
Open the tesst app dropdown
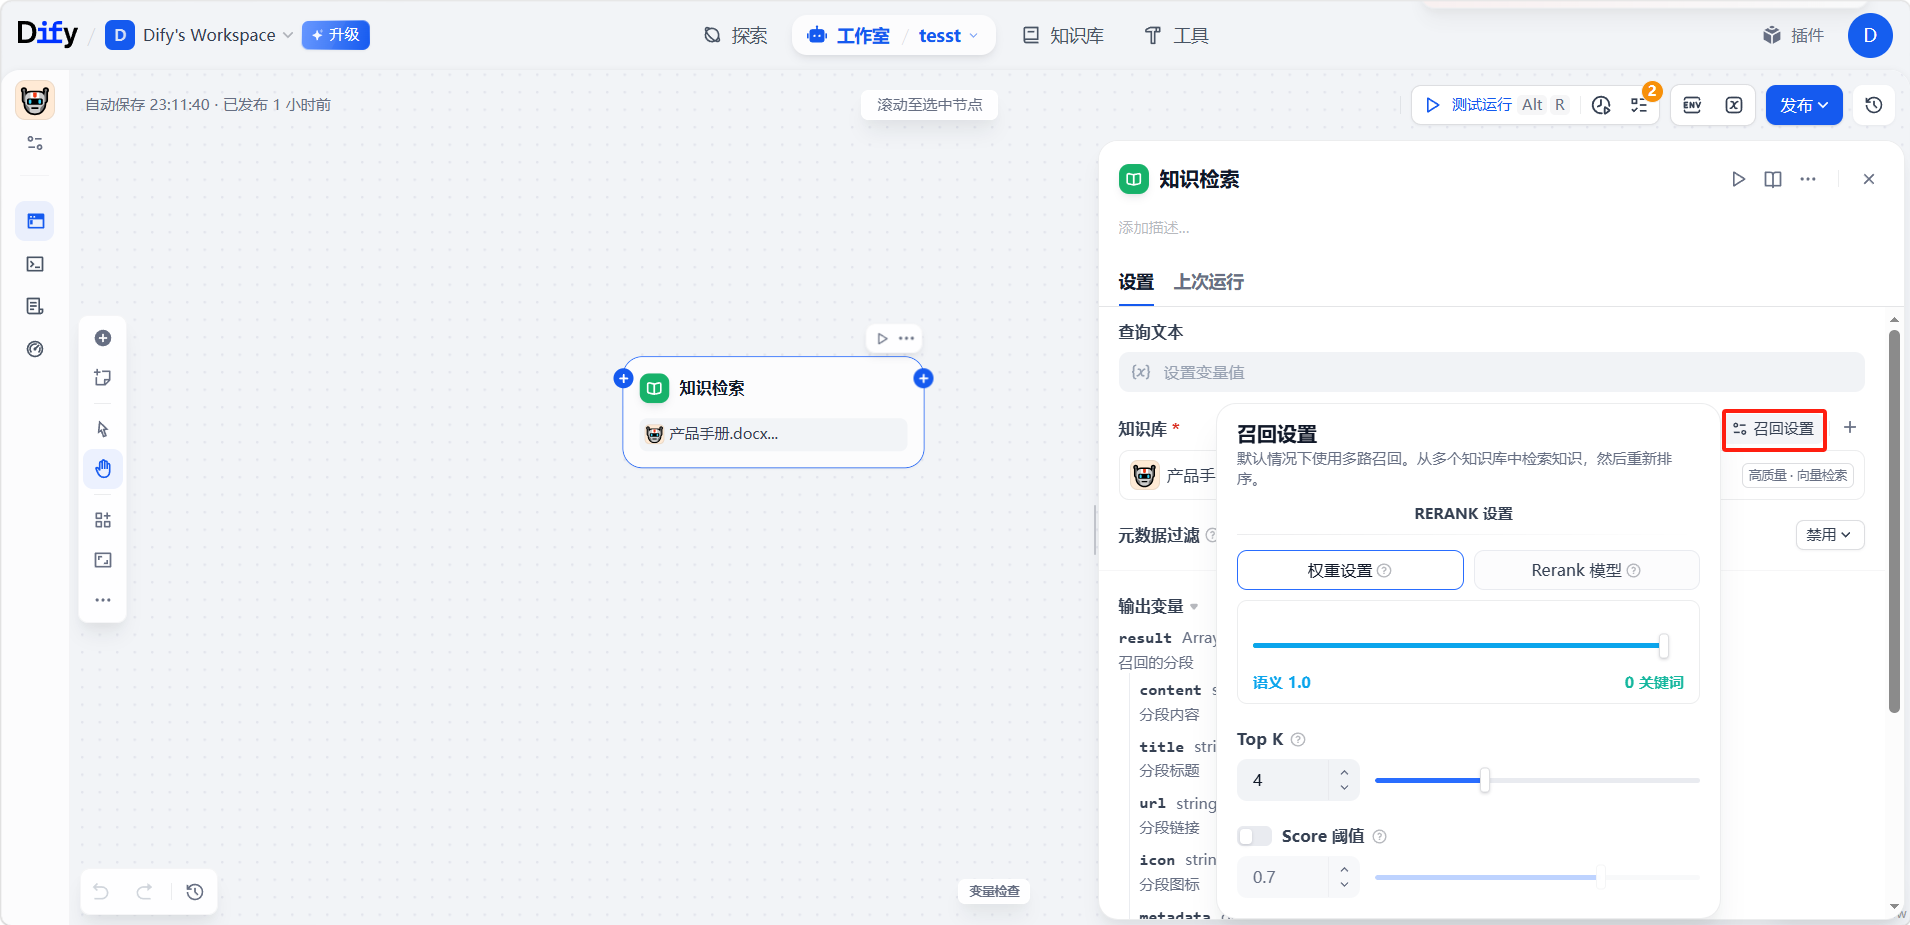pyautogui.click(x=948, y=36)
